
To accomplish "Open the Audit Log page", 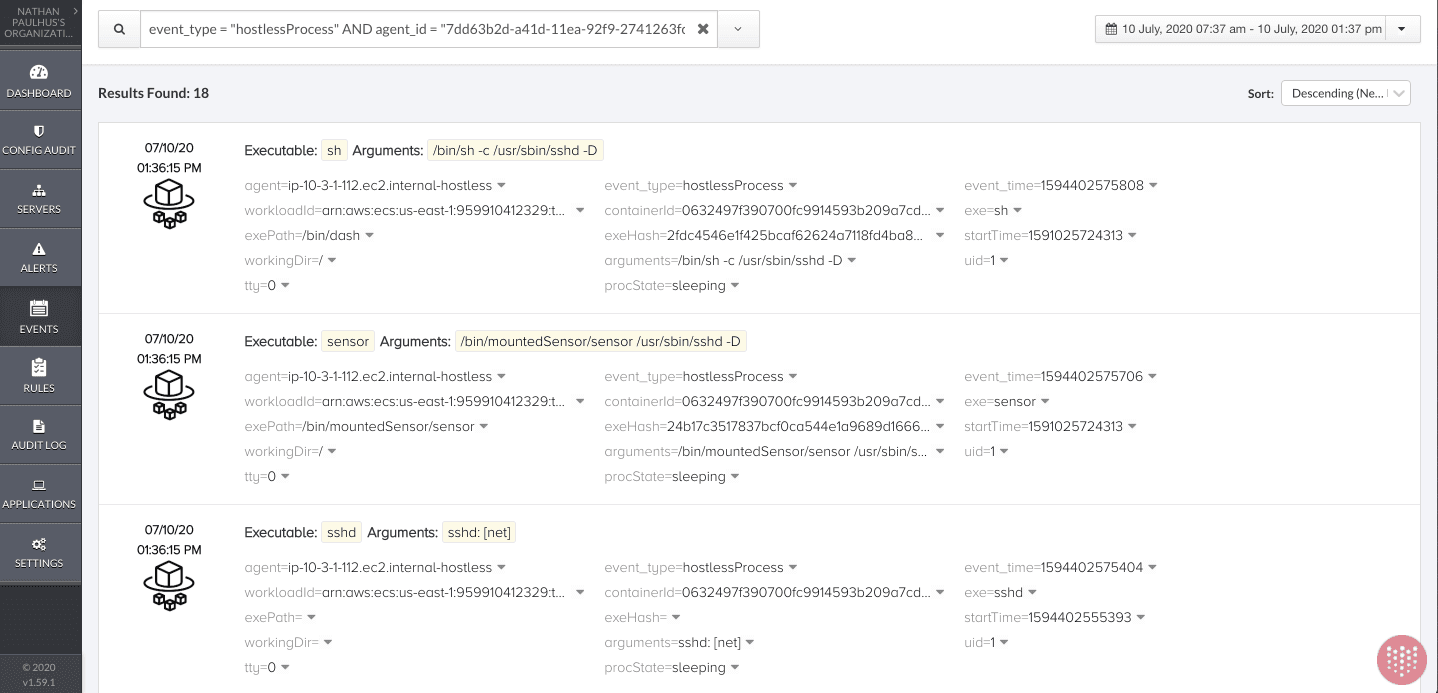I will click(x=40, y=434).
